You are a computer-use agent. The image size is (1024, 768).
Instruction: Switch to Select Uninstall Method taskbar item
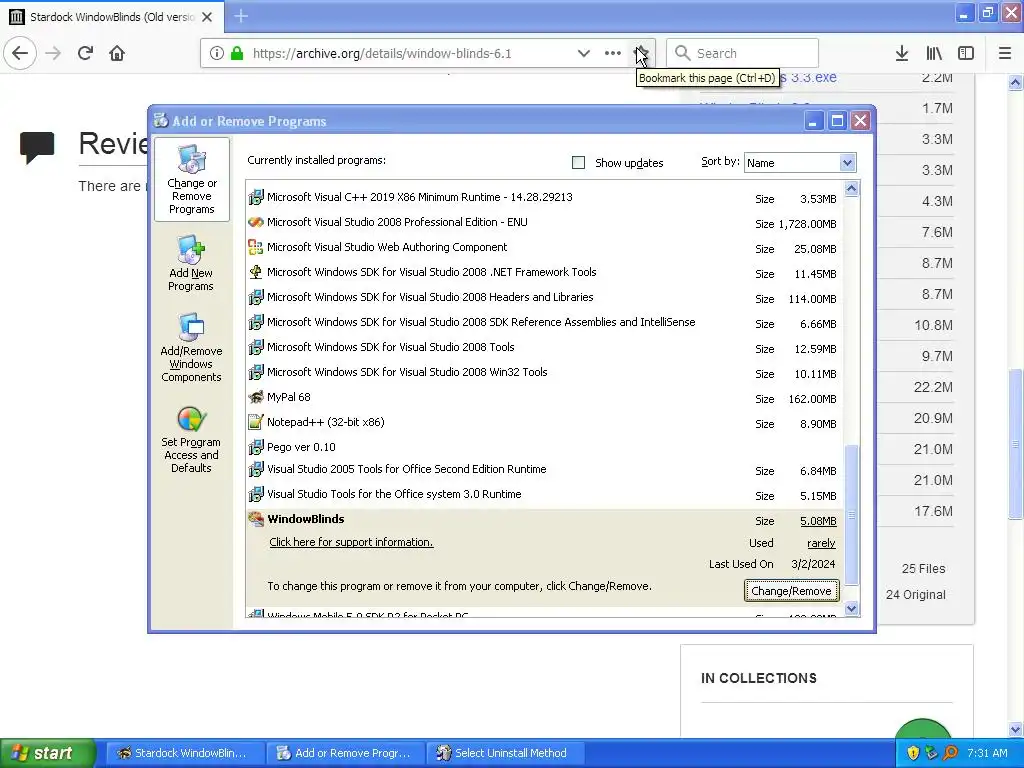point(505,753)
